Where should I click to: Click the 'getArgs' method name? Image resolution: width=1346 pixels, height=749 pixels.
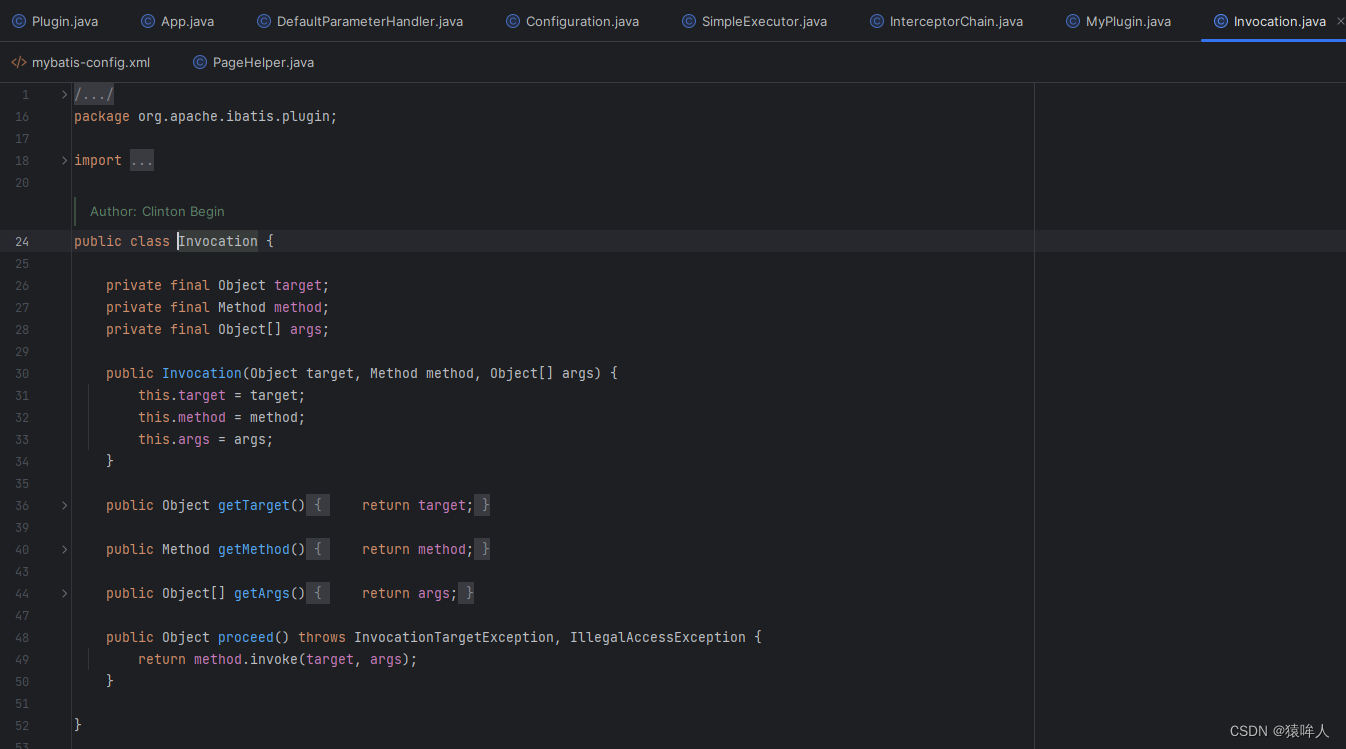(x=262, y=593)
